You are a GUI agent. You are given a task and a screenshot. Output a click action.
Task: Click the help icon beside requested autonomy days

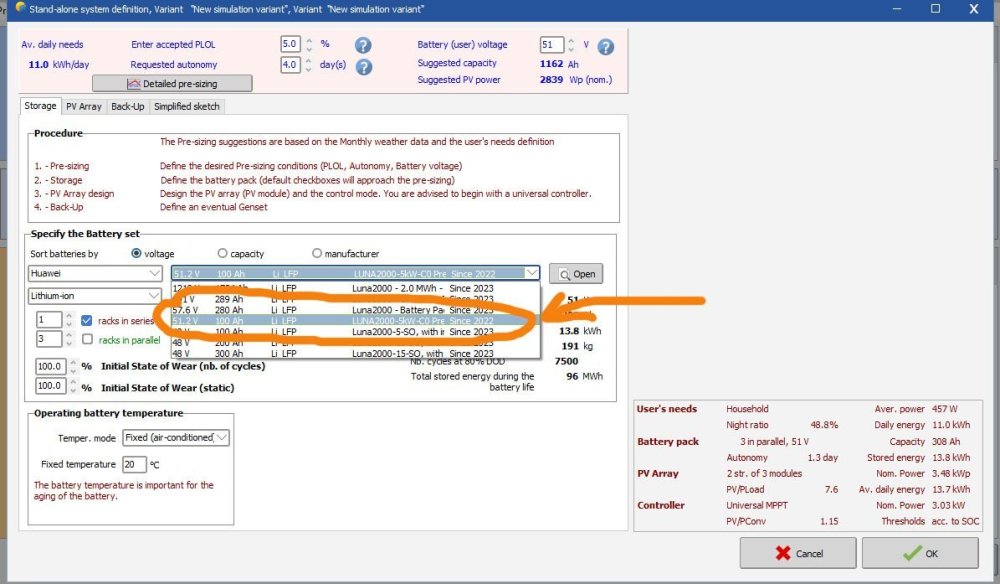point(363,67)
